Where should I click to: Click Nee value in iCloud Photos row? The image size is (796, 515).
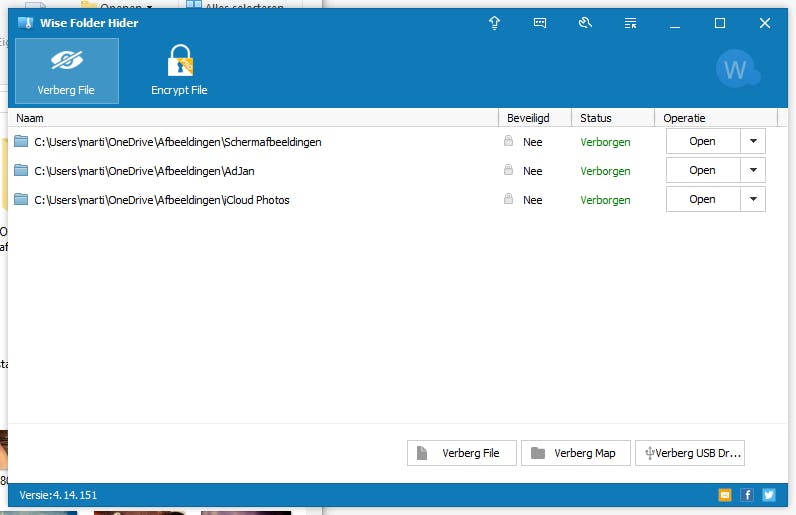coord(533,200)
